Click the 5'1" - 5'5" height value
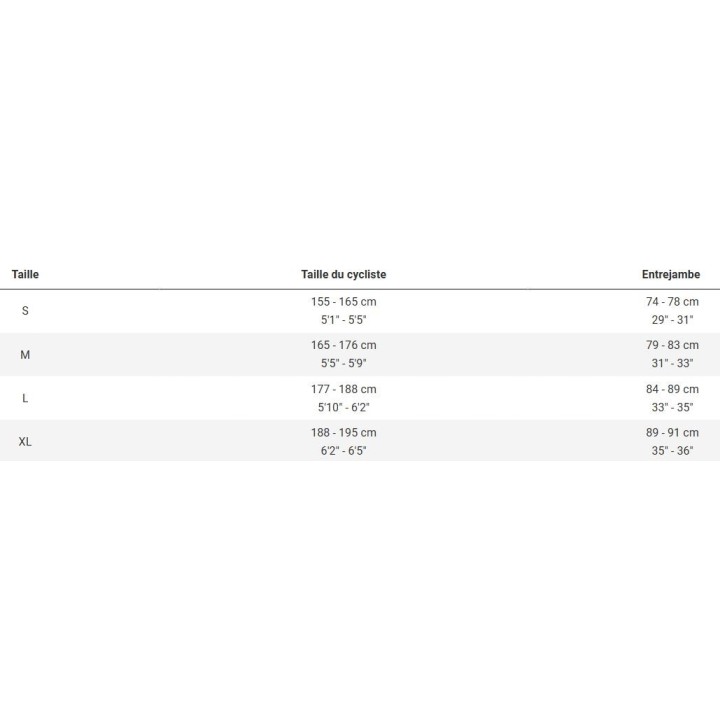The image size is (720, 720). coord(343,320)
